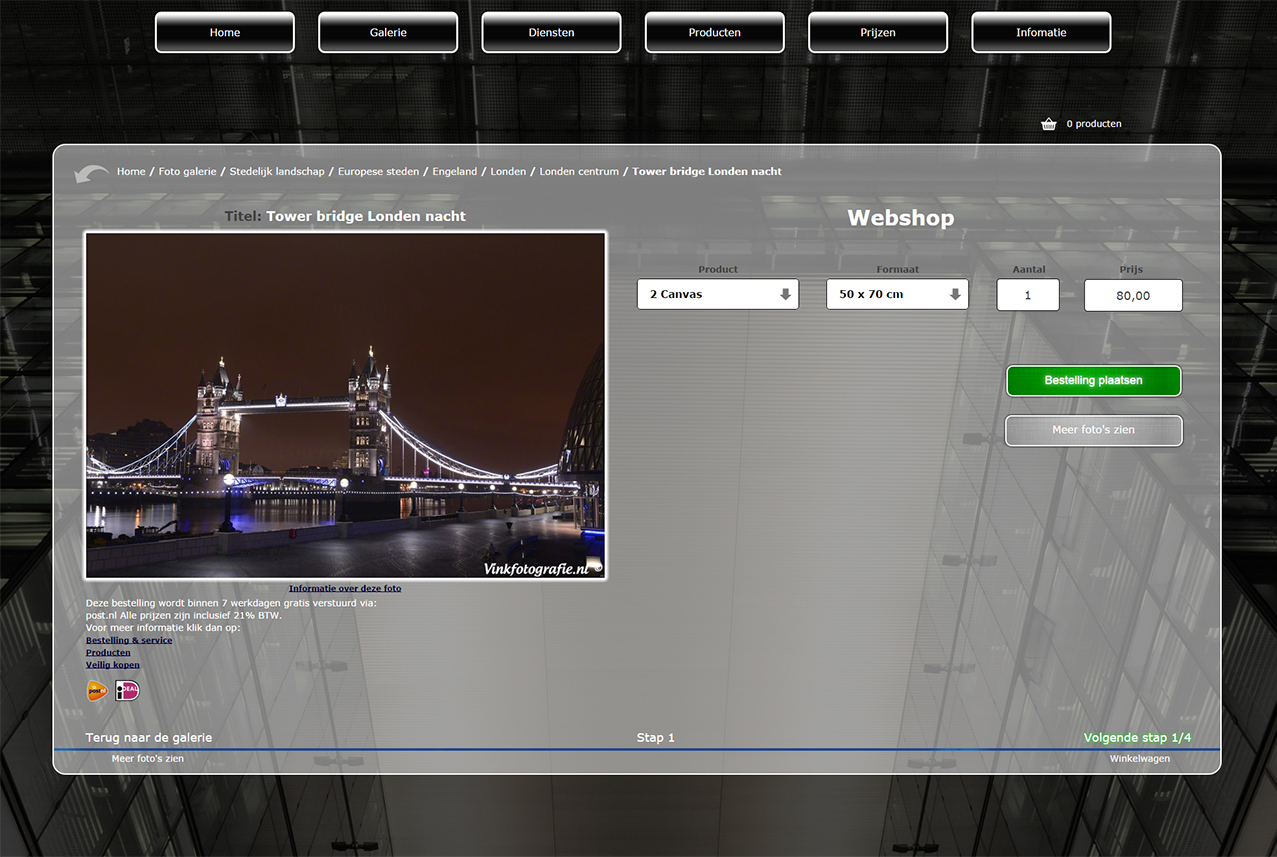Open the Galerie menu

[388, 32]
